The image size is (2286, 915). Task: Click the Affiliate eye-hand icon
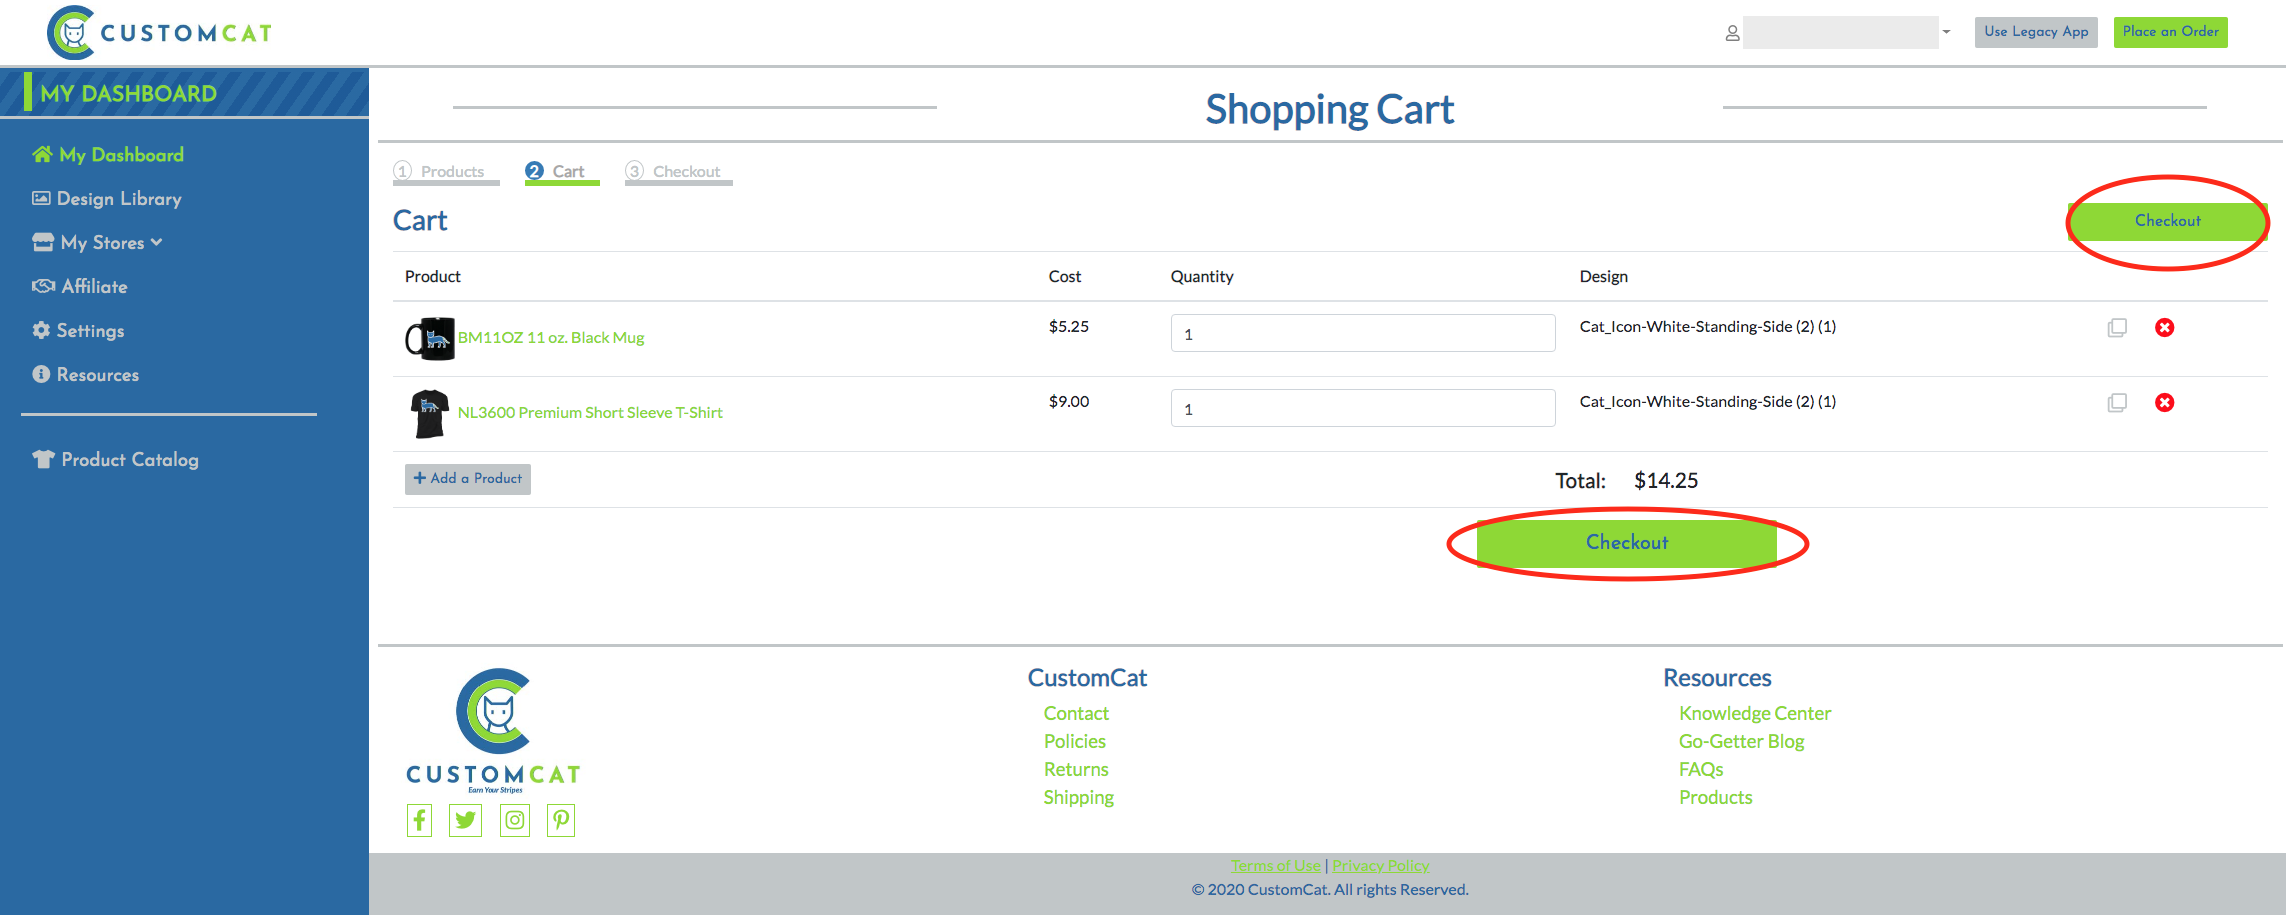[42, 286]
